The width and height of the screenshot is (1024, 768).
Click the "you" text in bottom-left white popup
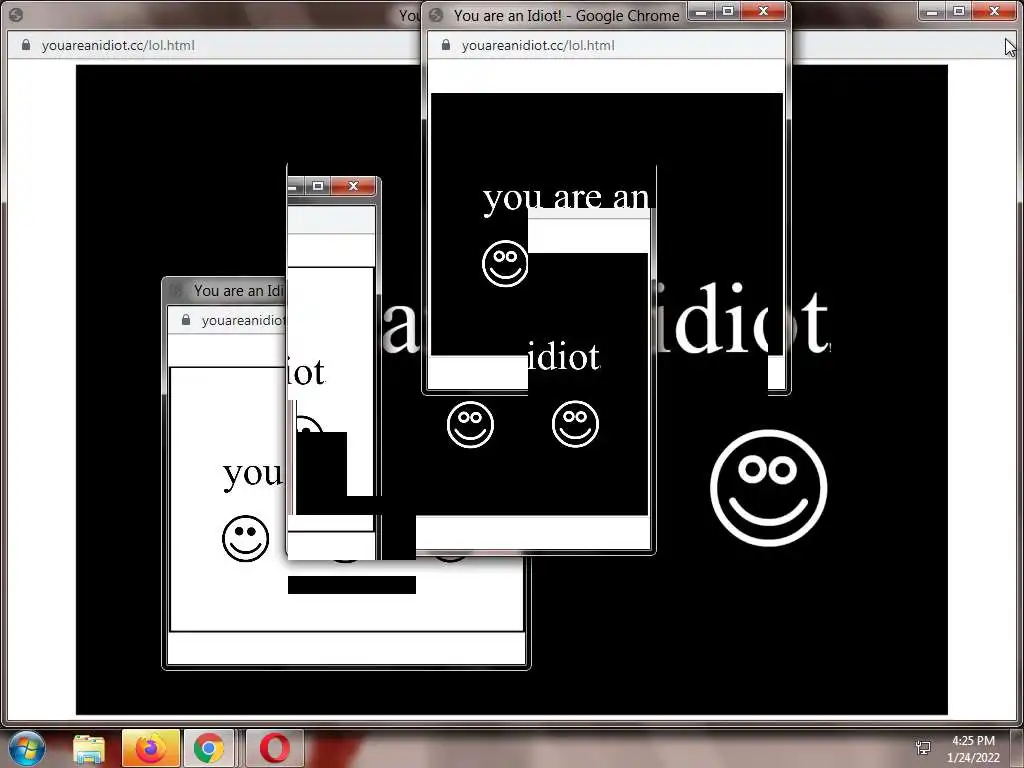point(252,474)
